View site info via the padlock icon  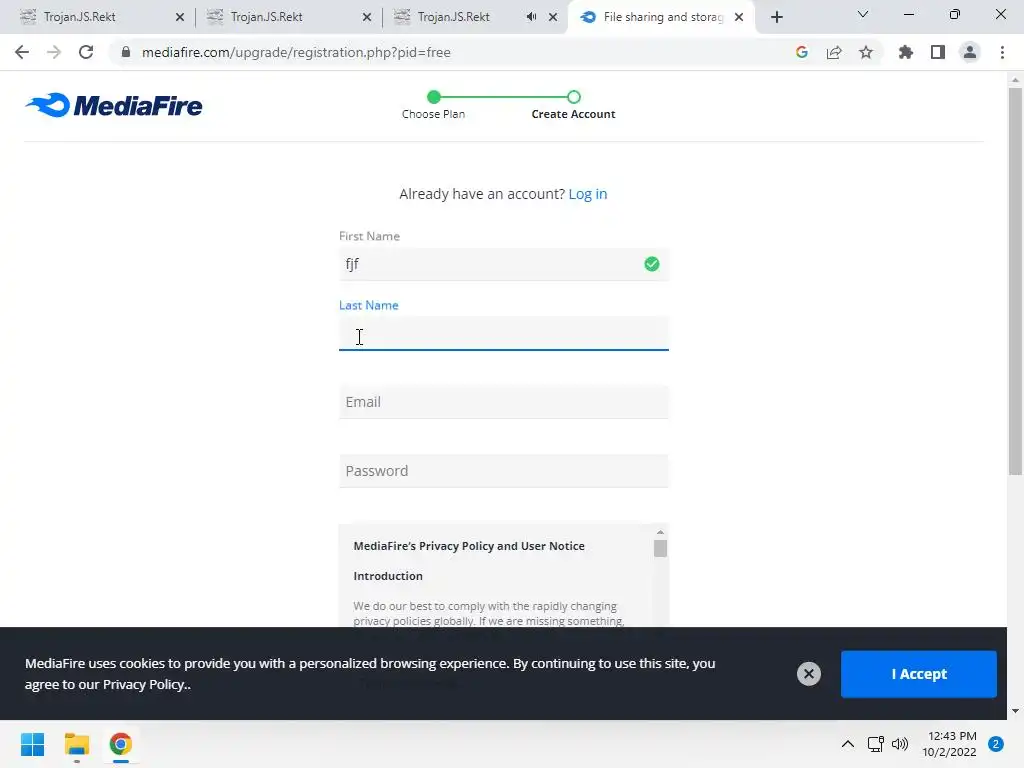click(x=126, y=52)
